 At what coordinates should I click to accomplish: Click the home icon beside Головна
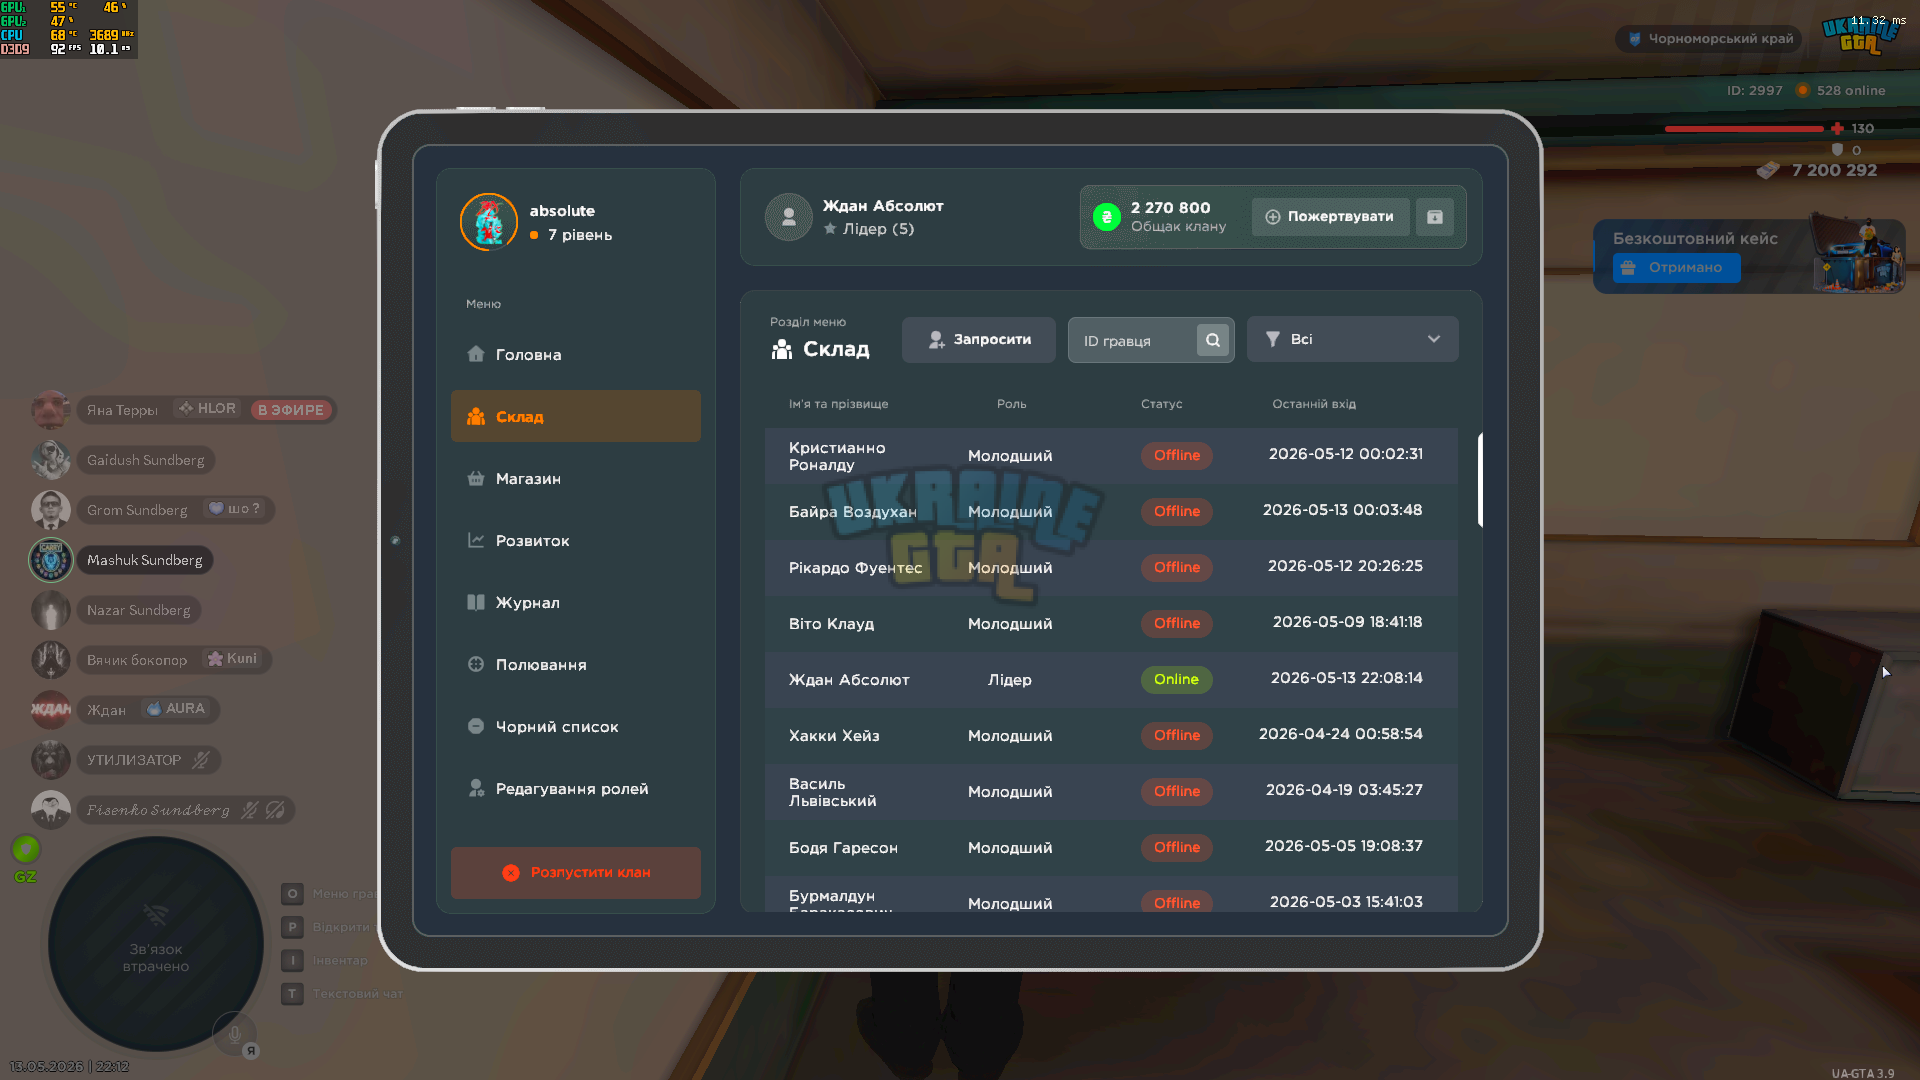(476, 354)
